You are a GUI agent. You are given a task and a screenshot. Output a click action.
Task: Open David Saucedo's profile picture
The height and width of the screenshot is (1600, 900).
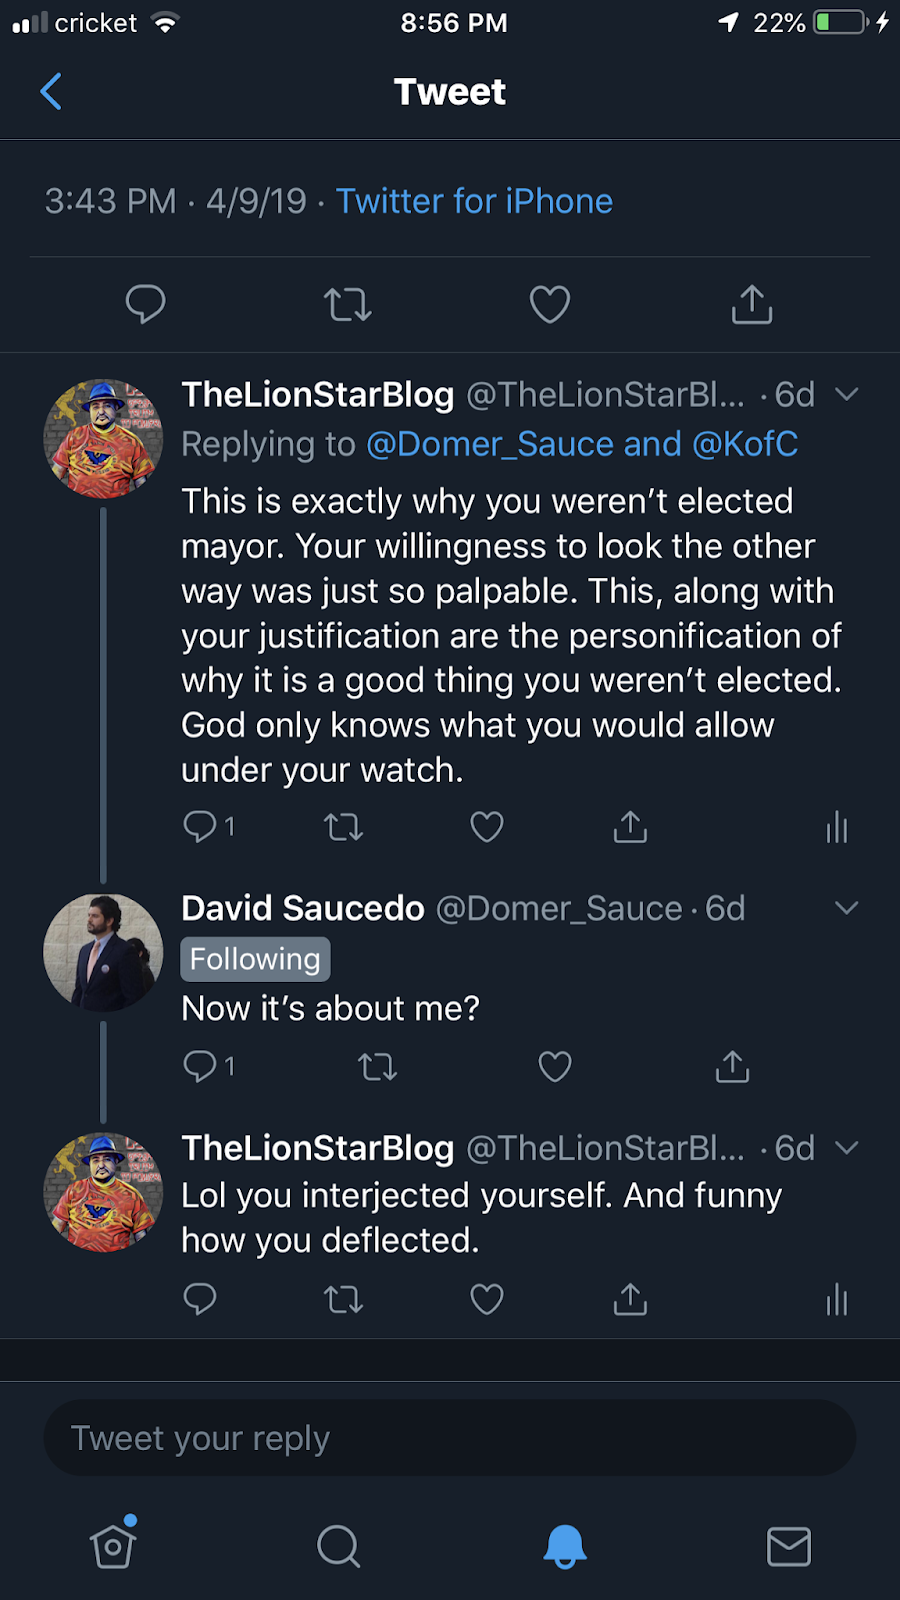103,953
